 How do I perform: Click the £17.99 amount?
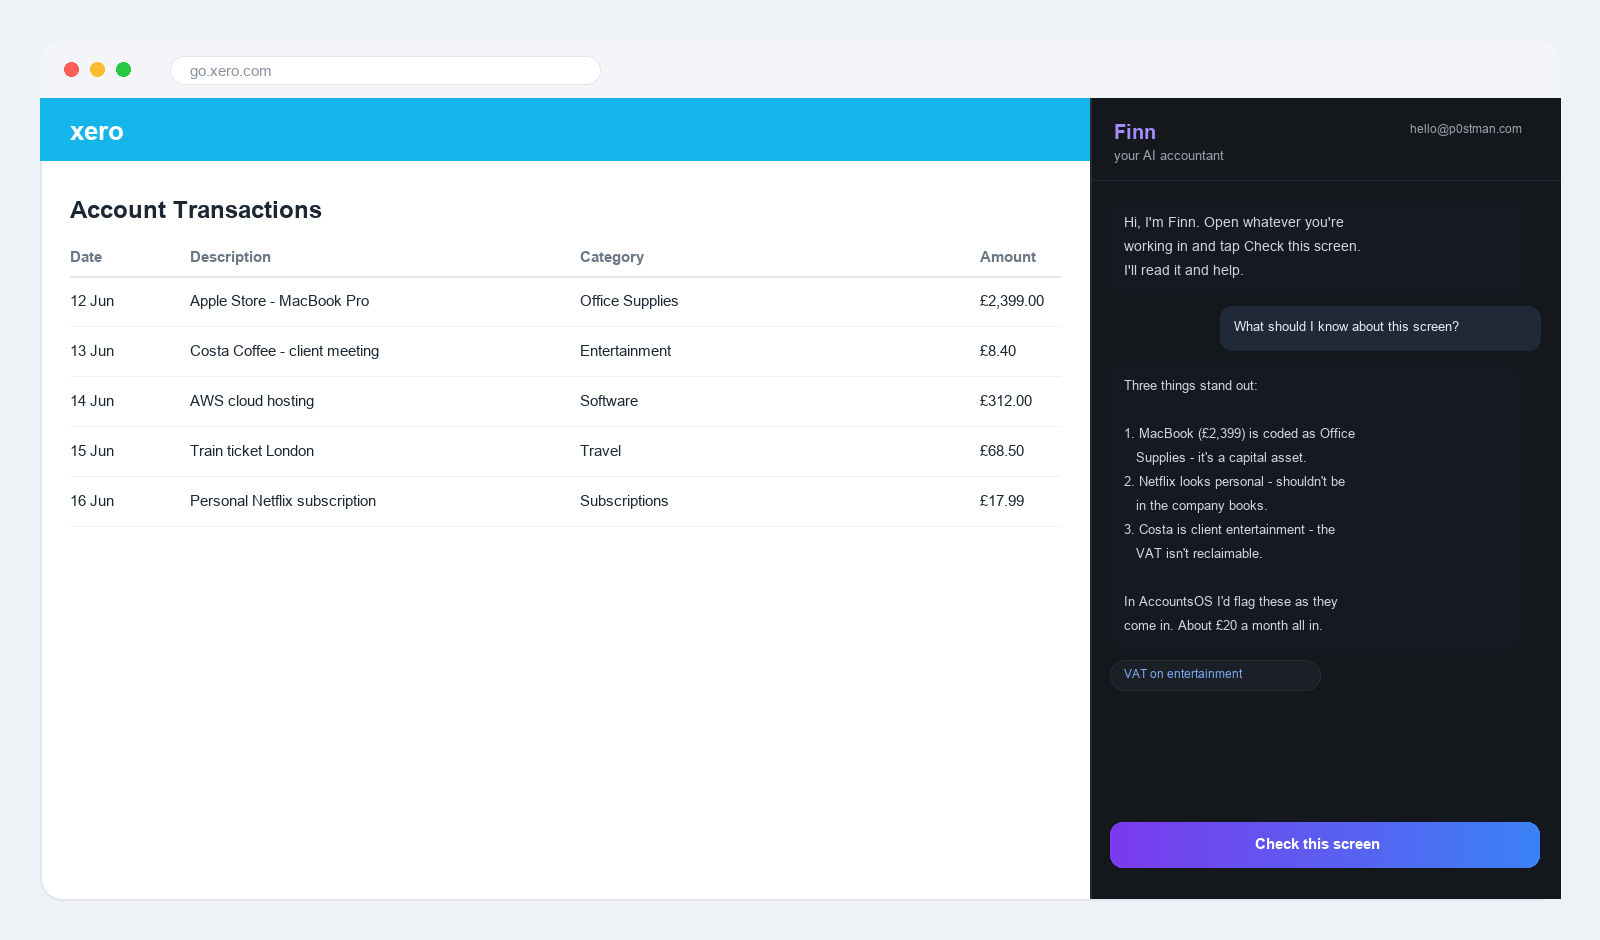(x=1002, y=501)
